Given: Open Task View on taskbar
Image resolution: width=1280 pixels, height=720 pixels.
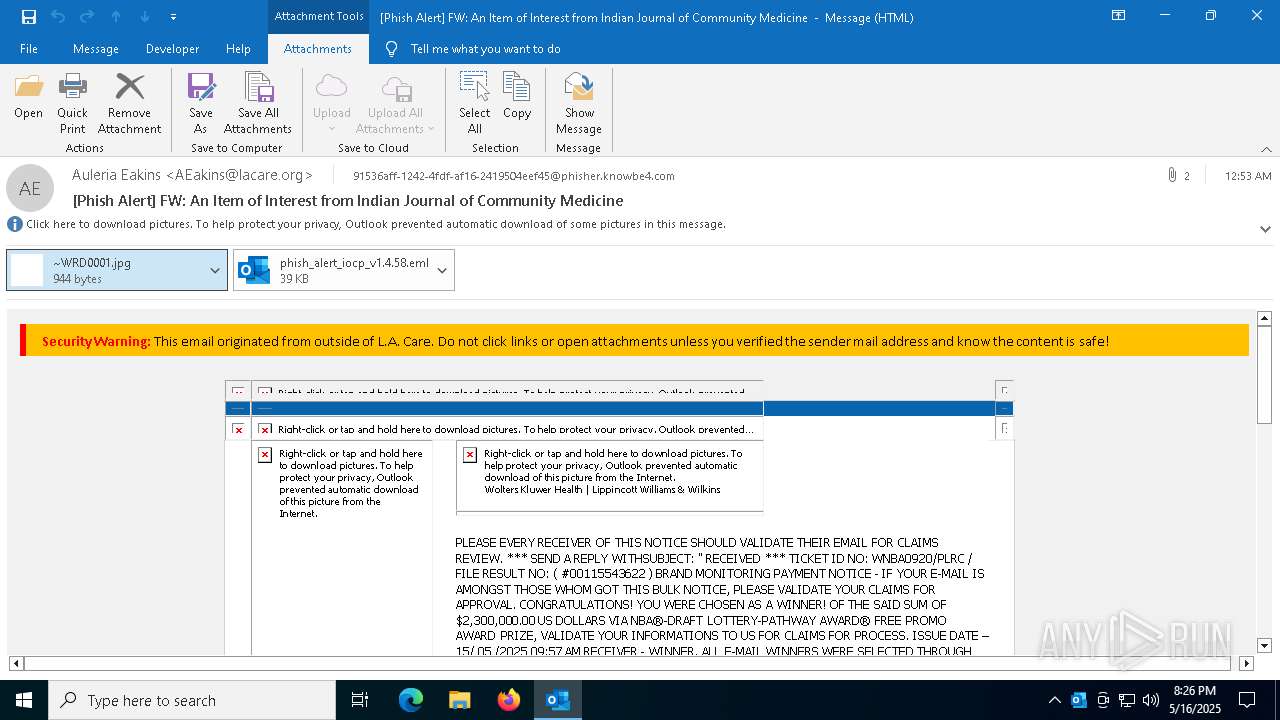Looking at the screenshot, I should (x=360, y=700).
